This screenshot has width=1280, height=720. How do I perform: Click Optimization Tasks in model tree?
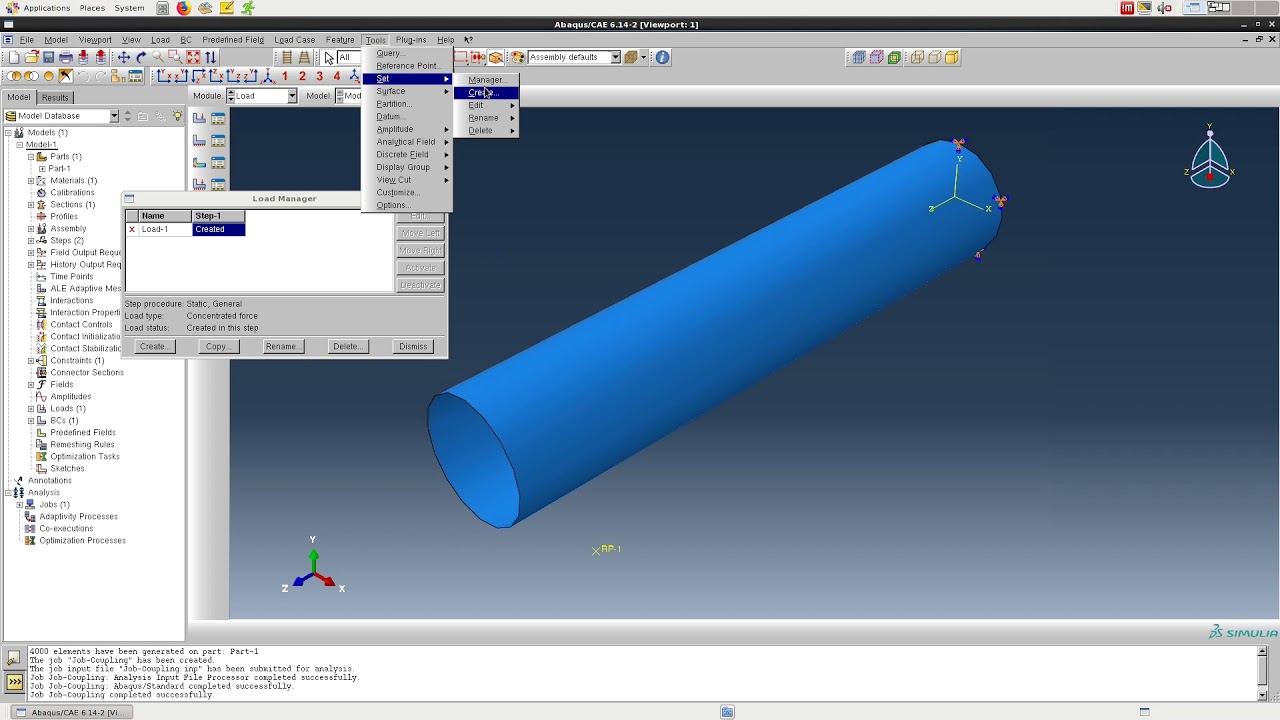(85, 456)
